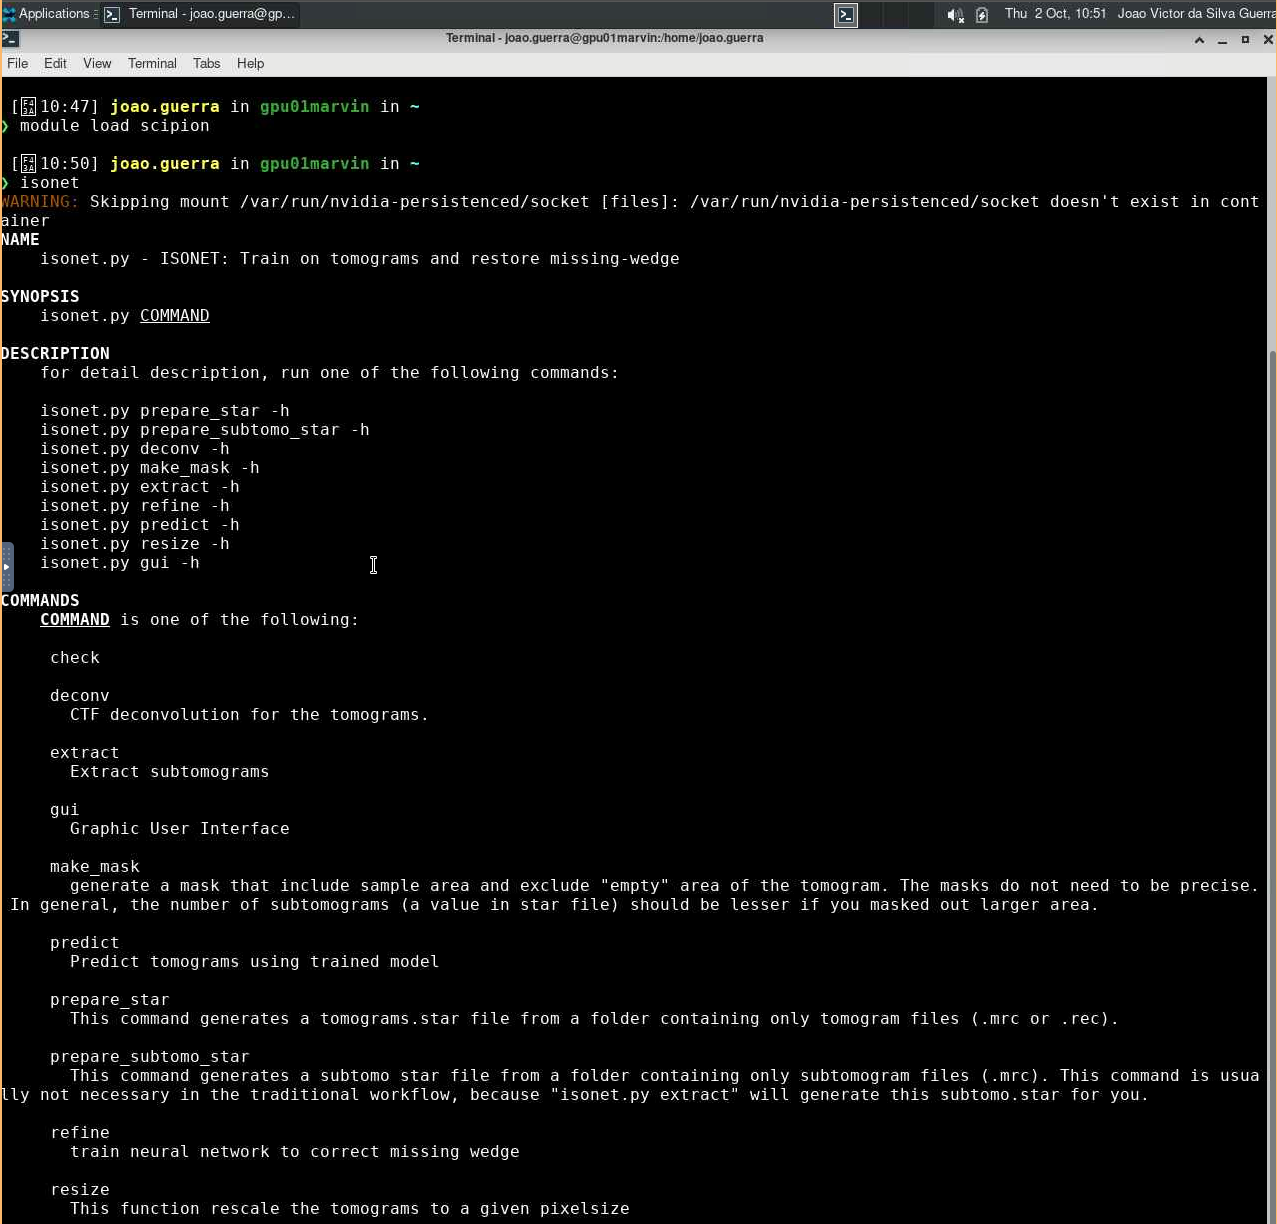The image size is (1277, 1224).
Task: Expand the left edge side panel handle
Action: [x=7, y=567]
